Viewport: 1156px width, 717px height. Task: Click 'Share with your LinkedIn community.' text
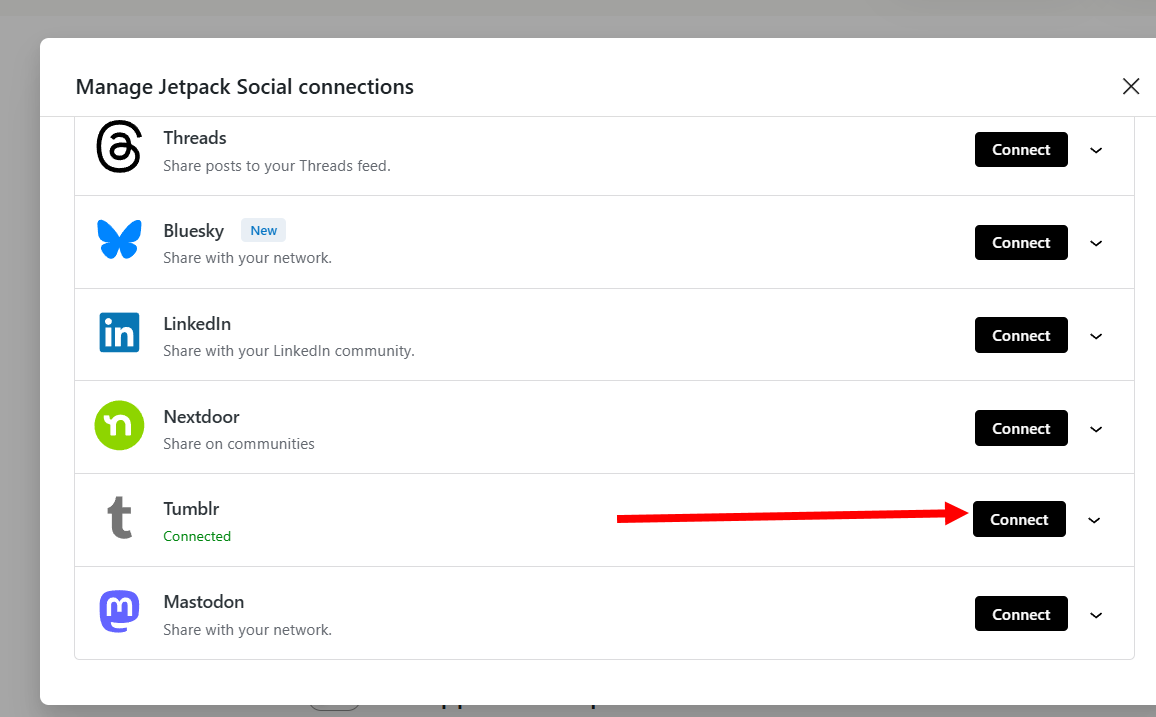[x=289, y=351]
